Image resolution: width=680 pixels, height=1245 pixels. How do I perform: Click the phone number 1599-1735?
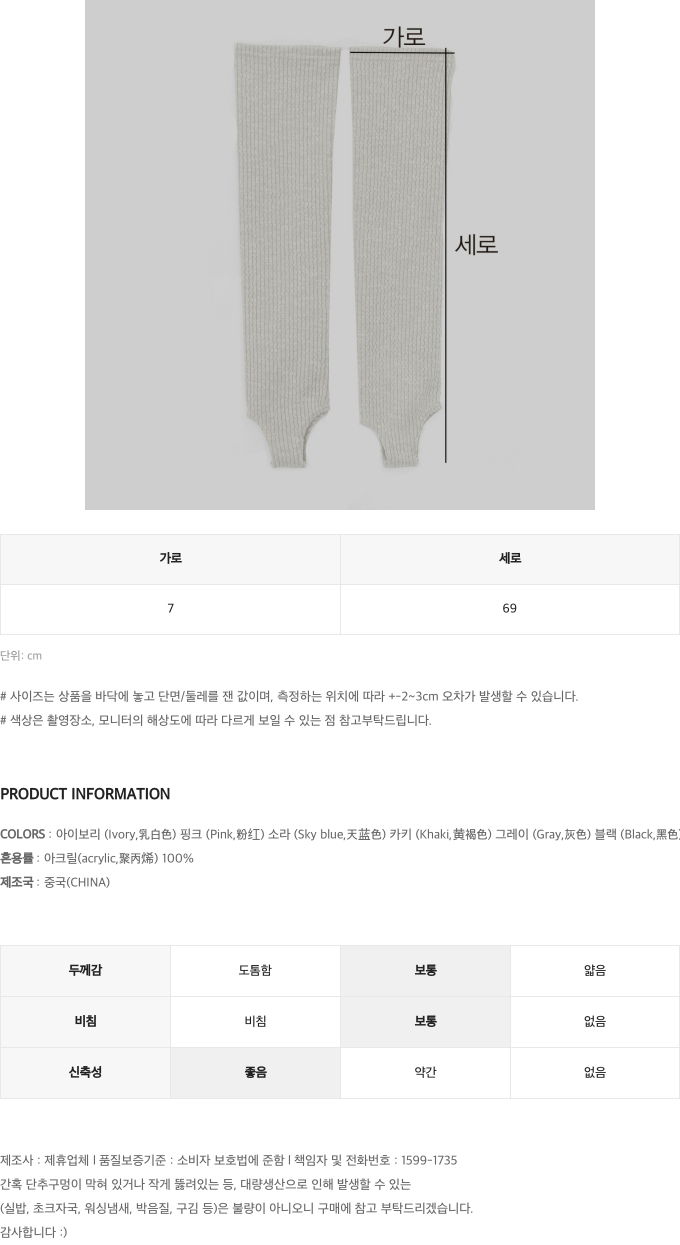pyautogui.click(x=428, y=1160)
